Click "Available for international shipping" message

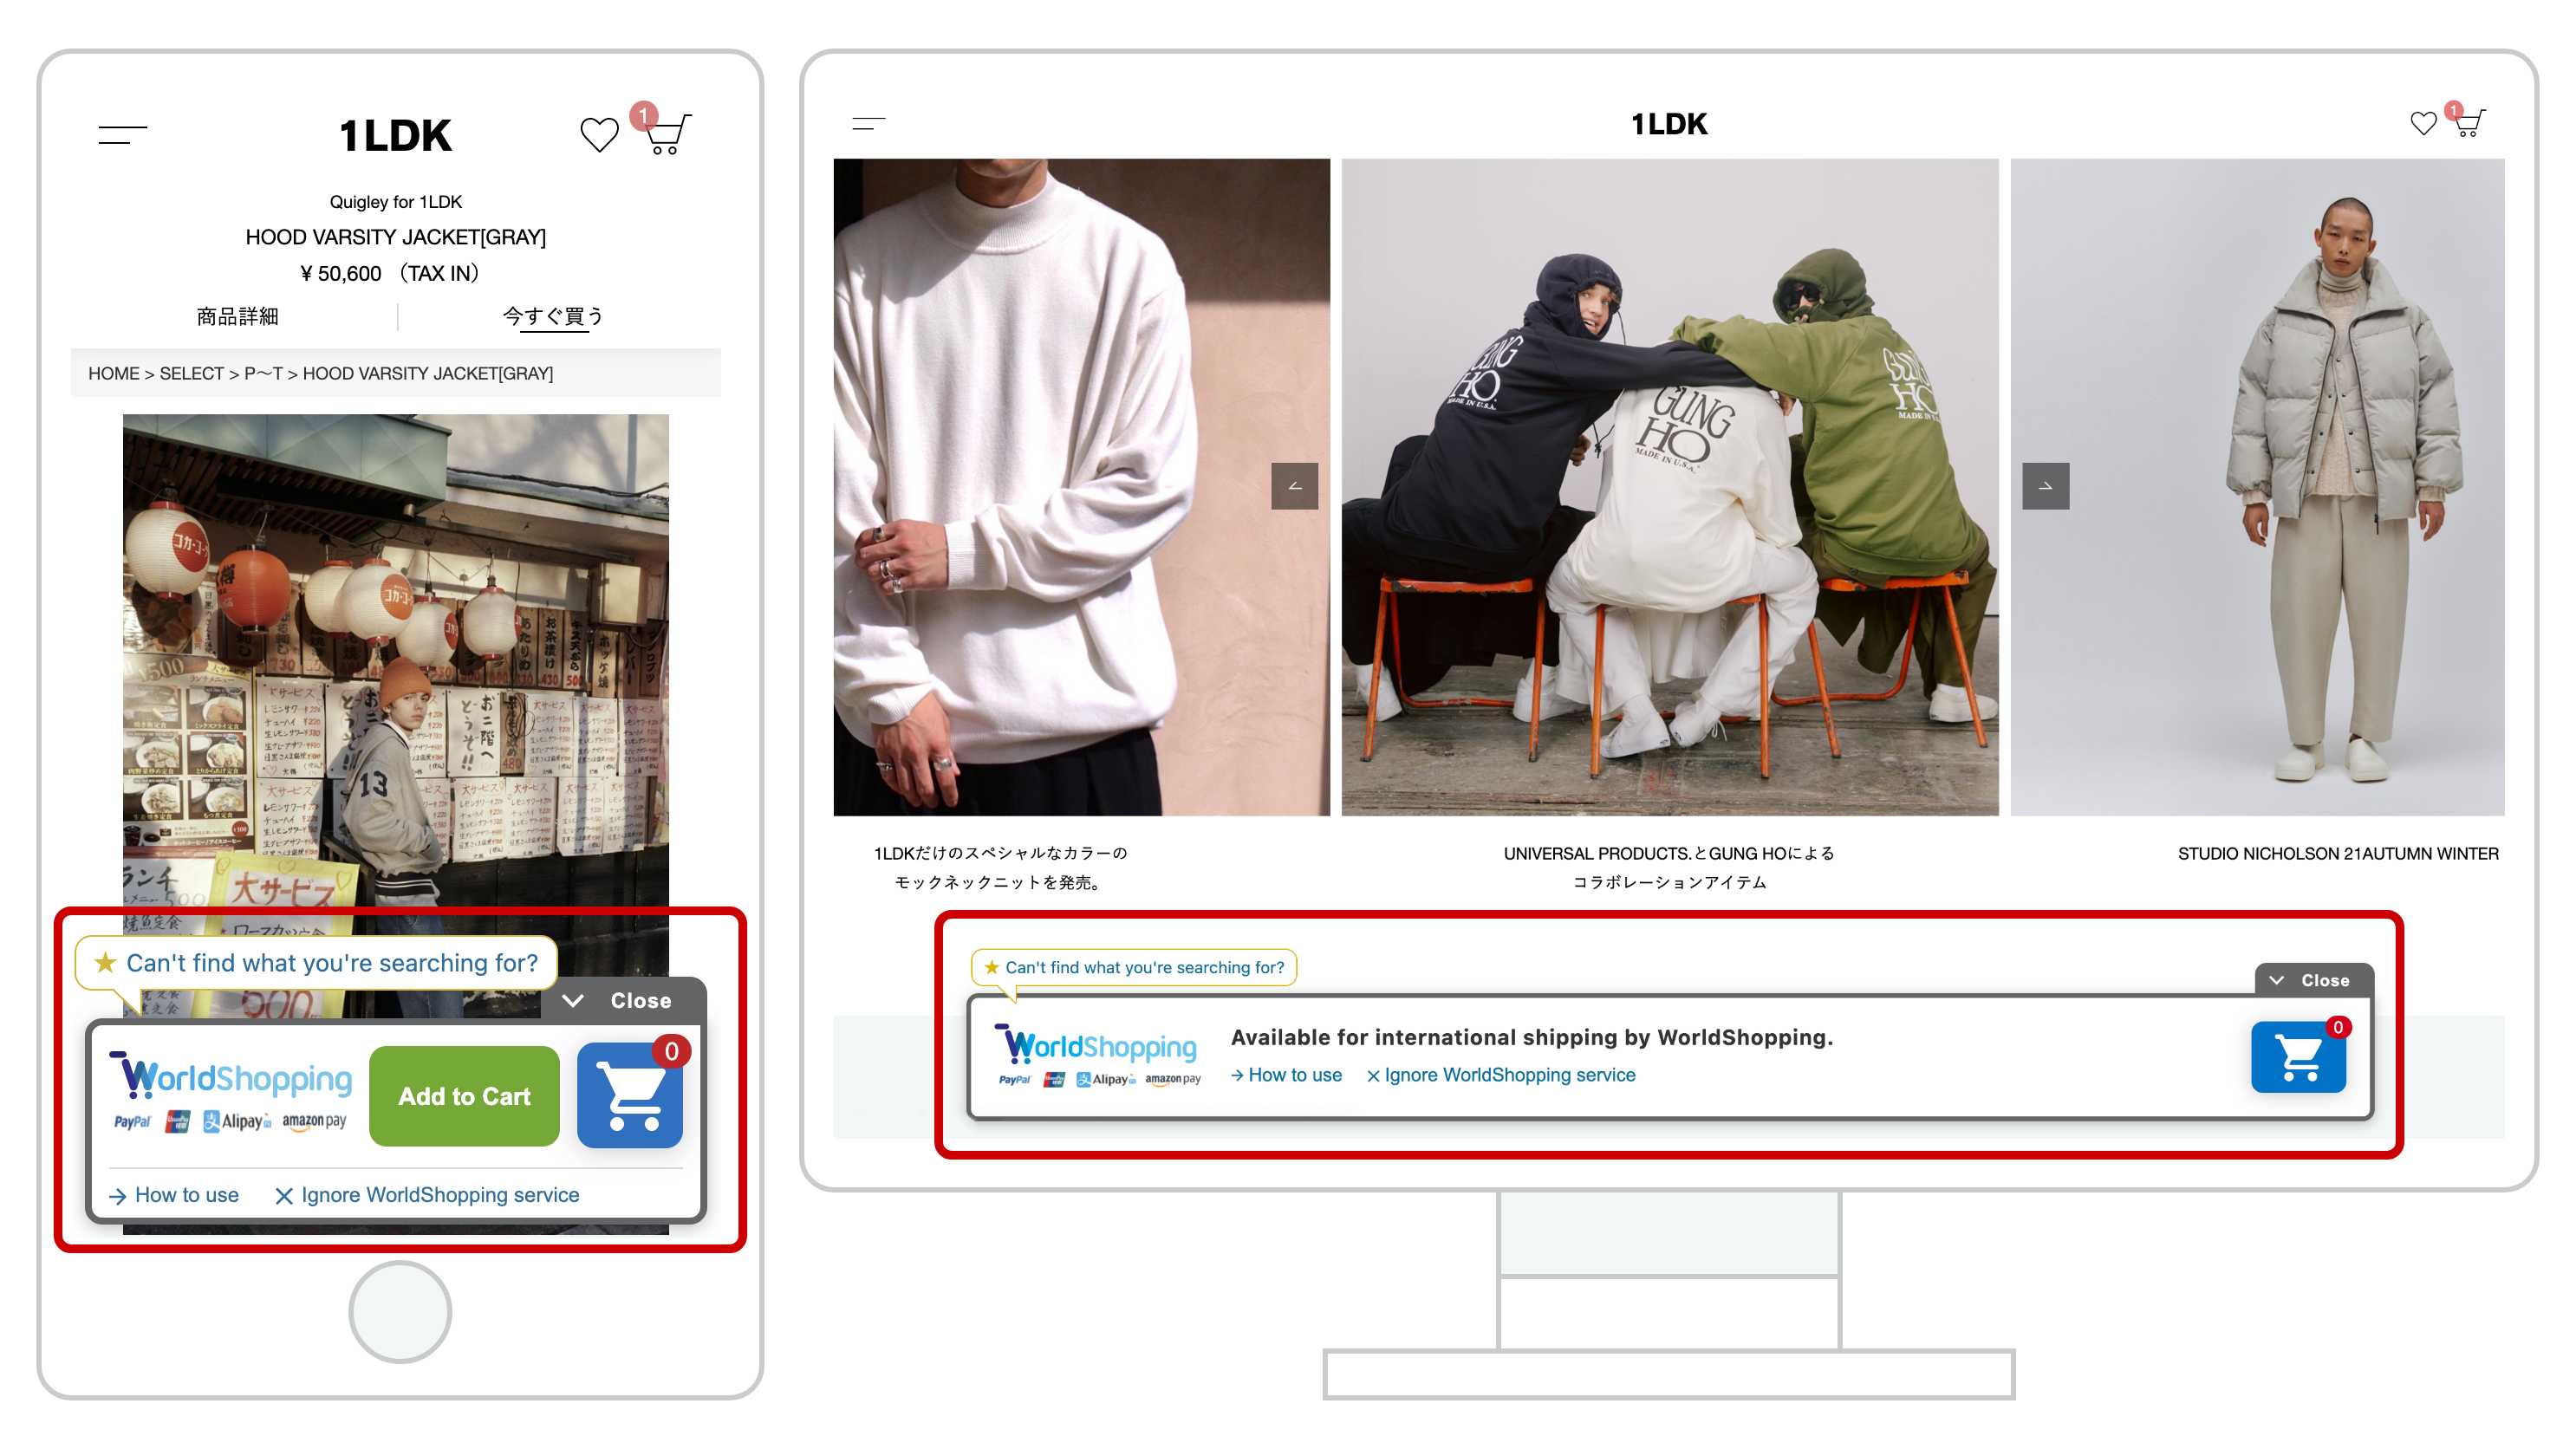coord(1531,1037)
